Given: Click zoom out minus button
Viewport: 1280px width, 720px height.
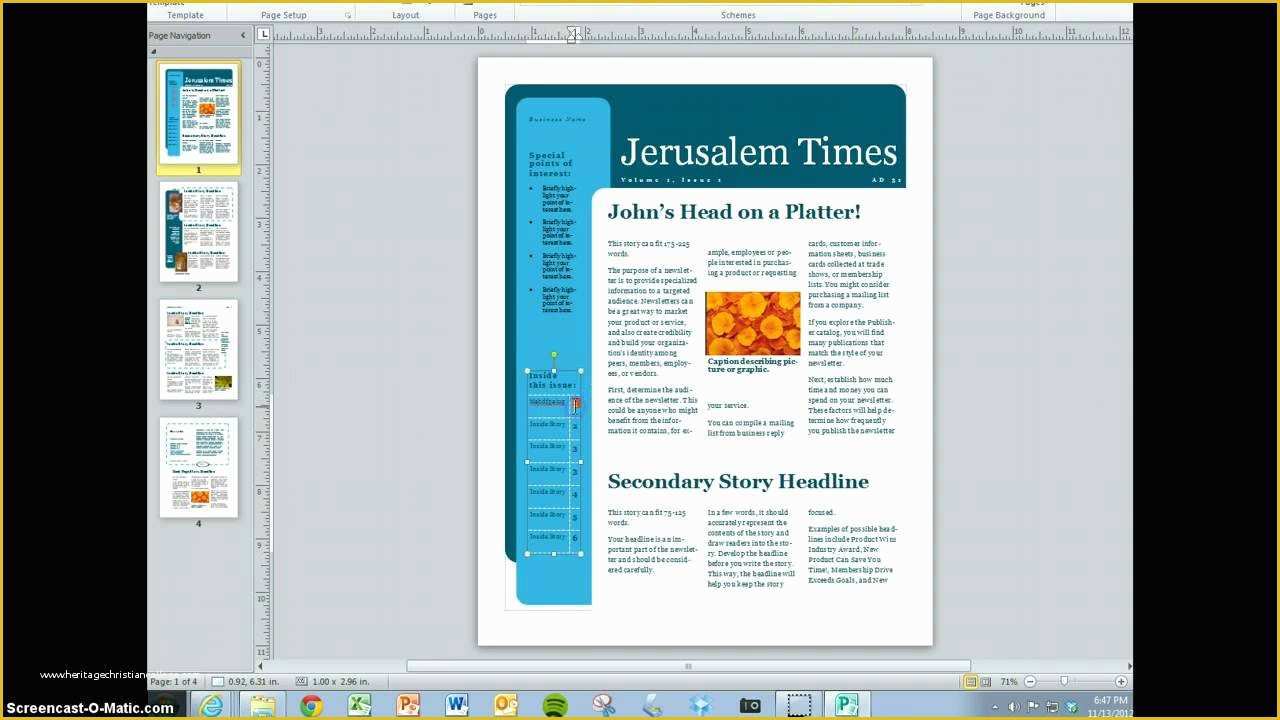Looking at the screenshot, I should click(x=1030, y=682).
